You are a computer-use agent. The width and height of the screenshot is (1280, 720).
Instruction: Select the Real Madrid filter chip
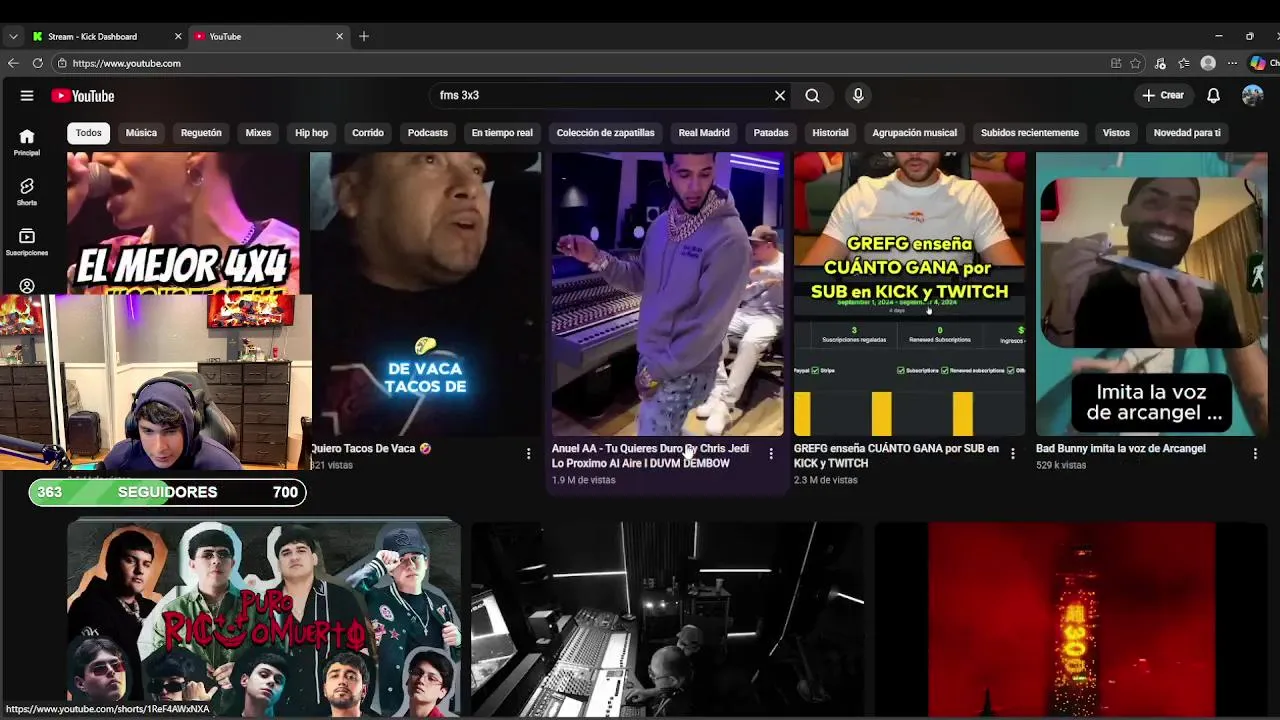tap(704, 132)
